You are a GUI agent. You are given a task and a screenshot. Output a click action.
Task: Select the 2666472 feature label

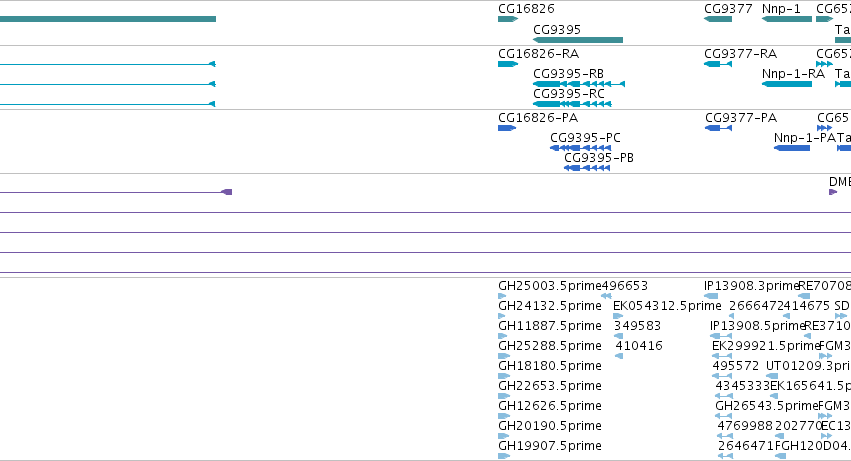point(756,306)
